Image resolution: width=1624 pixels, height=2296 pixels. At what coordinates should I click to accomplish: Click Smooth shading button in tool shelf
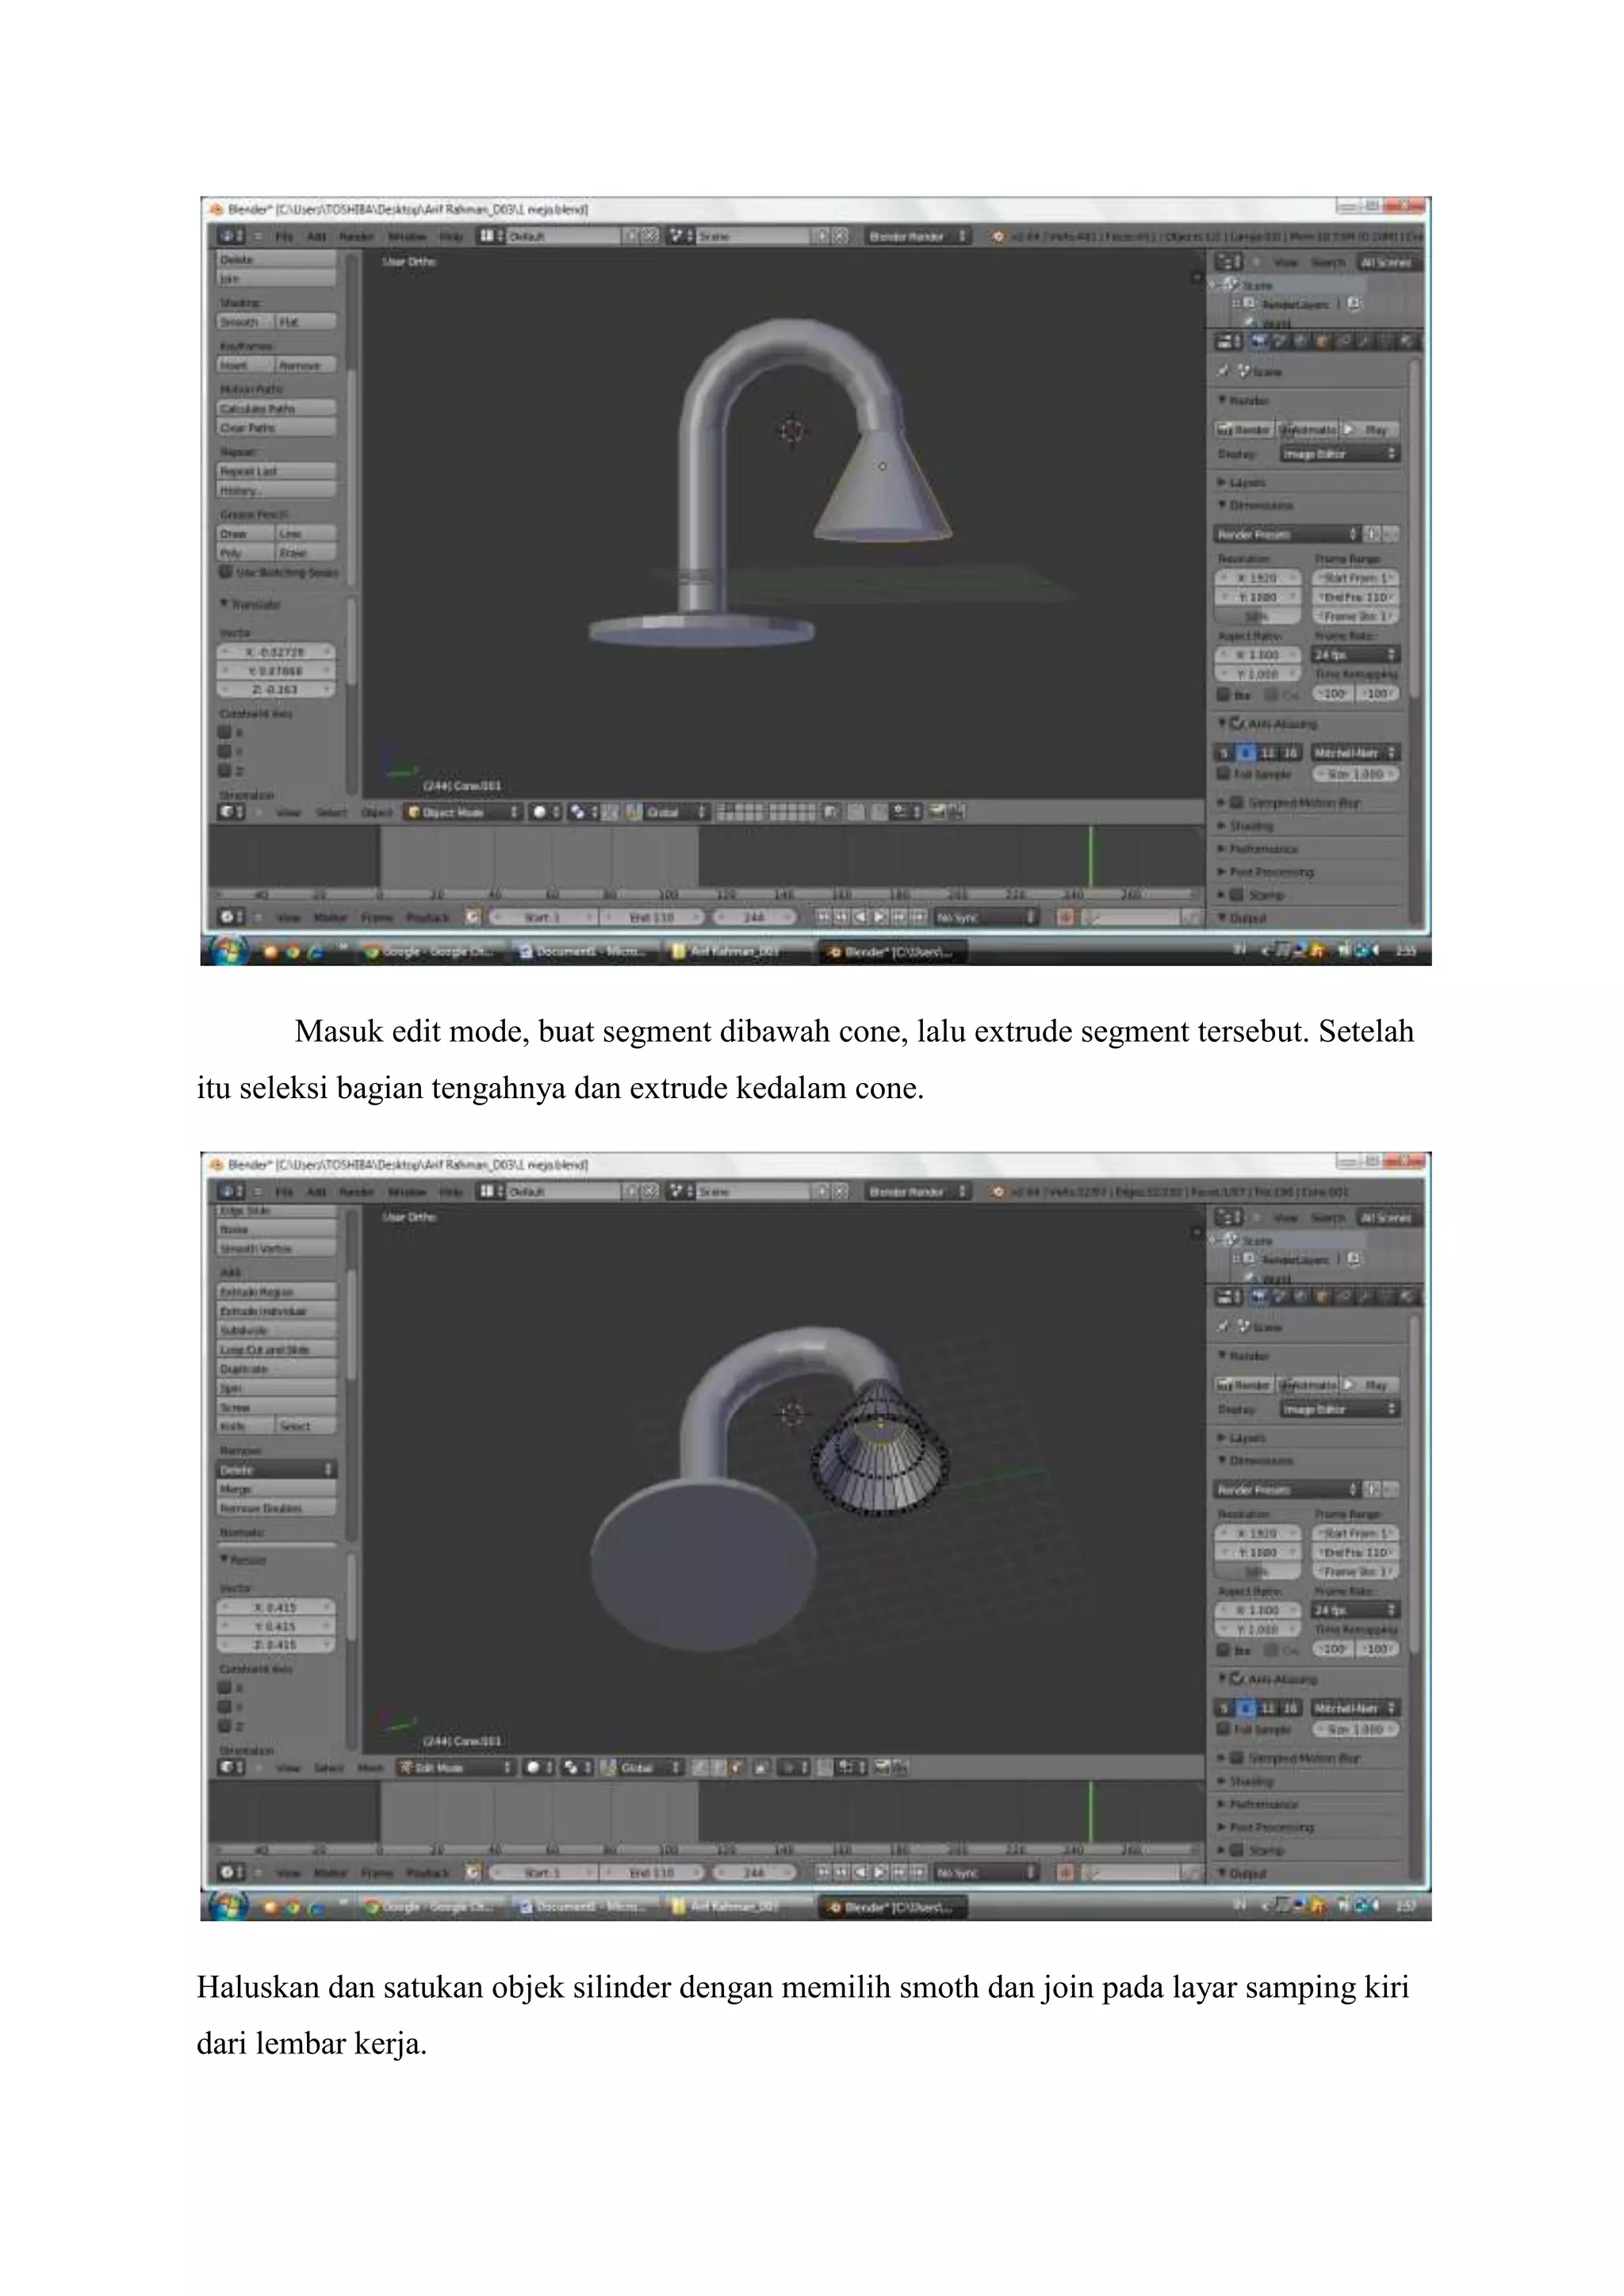(246, 322)
